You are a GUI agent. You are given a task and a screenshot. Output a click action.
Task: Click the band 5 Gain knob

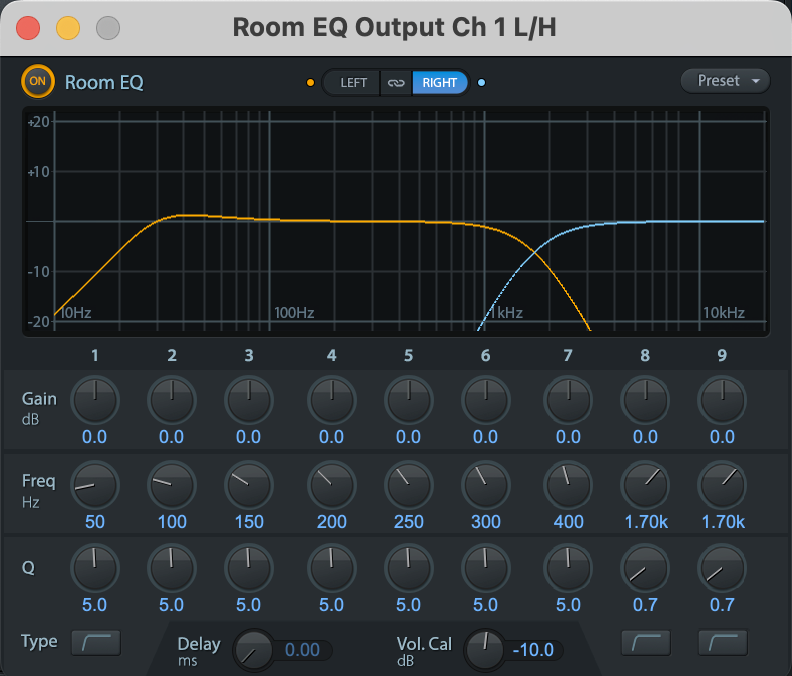[x=408, y=401]
